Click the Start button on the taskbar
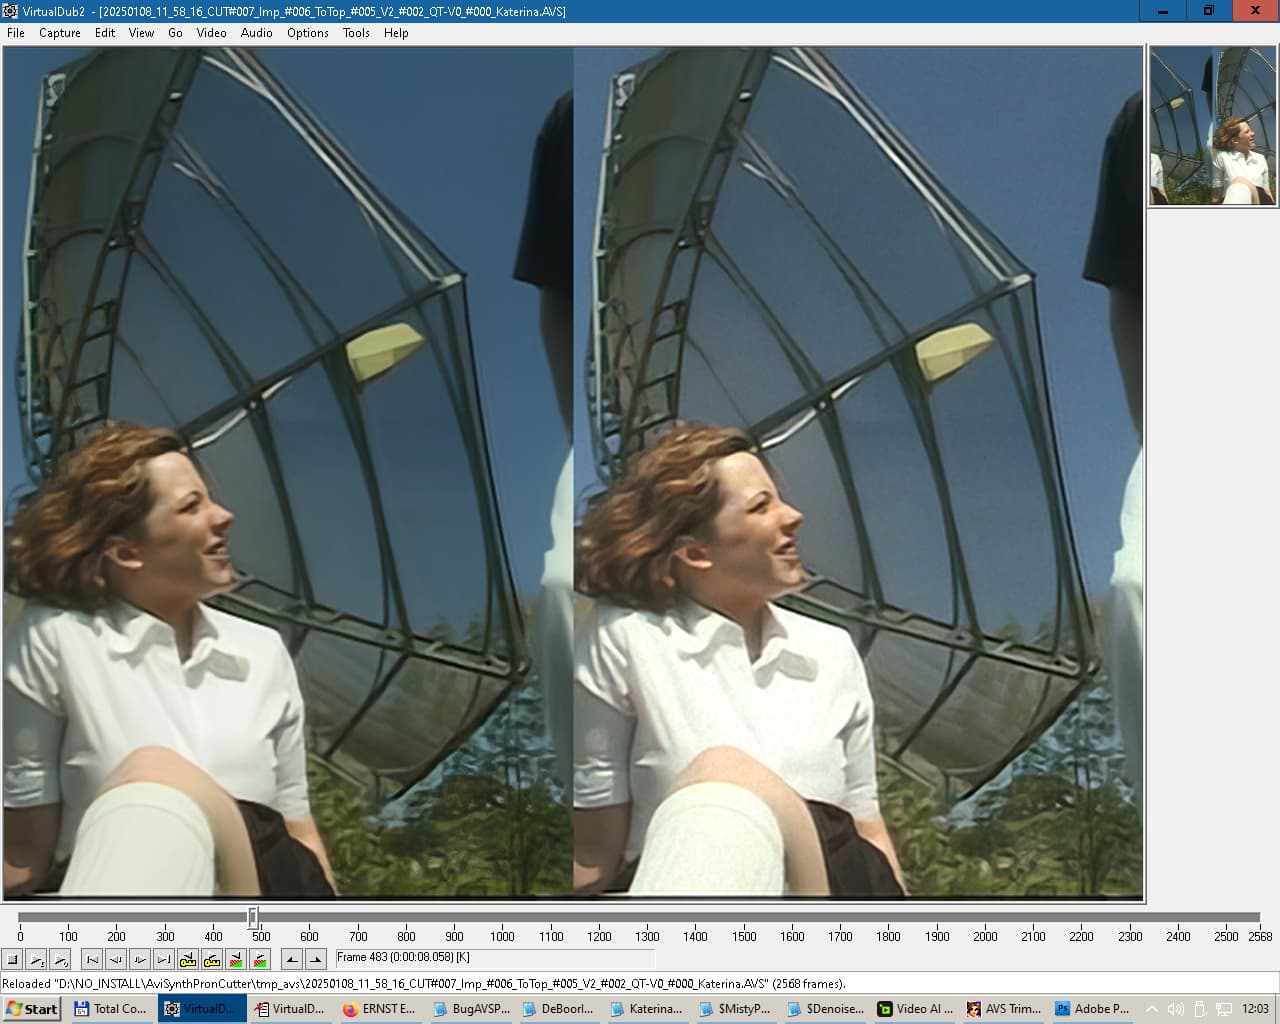The image size is (1280, 1024). tap(32, 1009)
